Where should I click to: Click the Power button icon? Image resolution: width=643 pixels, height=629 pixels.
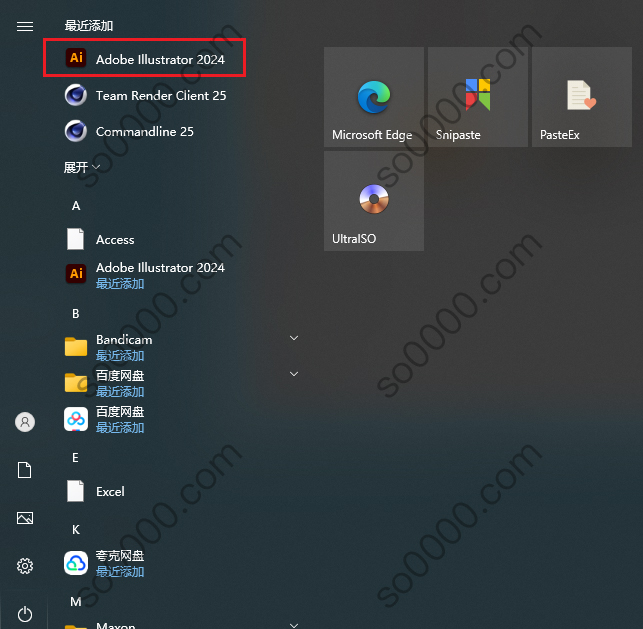pyautogui.click(x=25, y=614)
